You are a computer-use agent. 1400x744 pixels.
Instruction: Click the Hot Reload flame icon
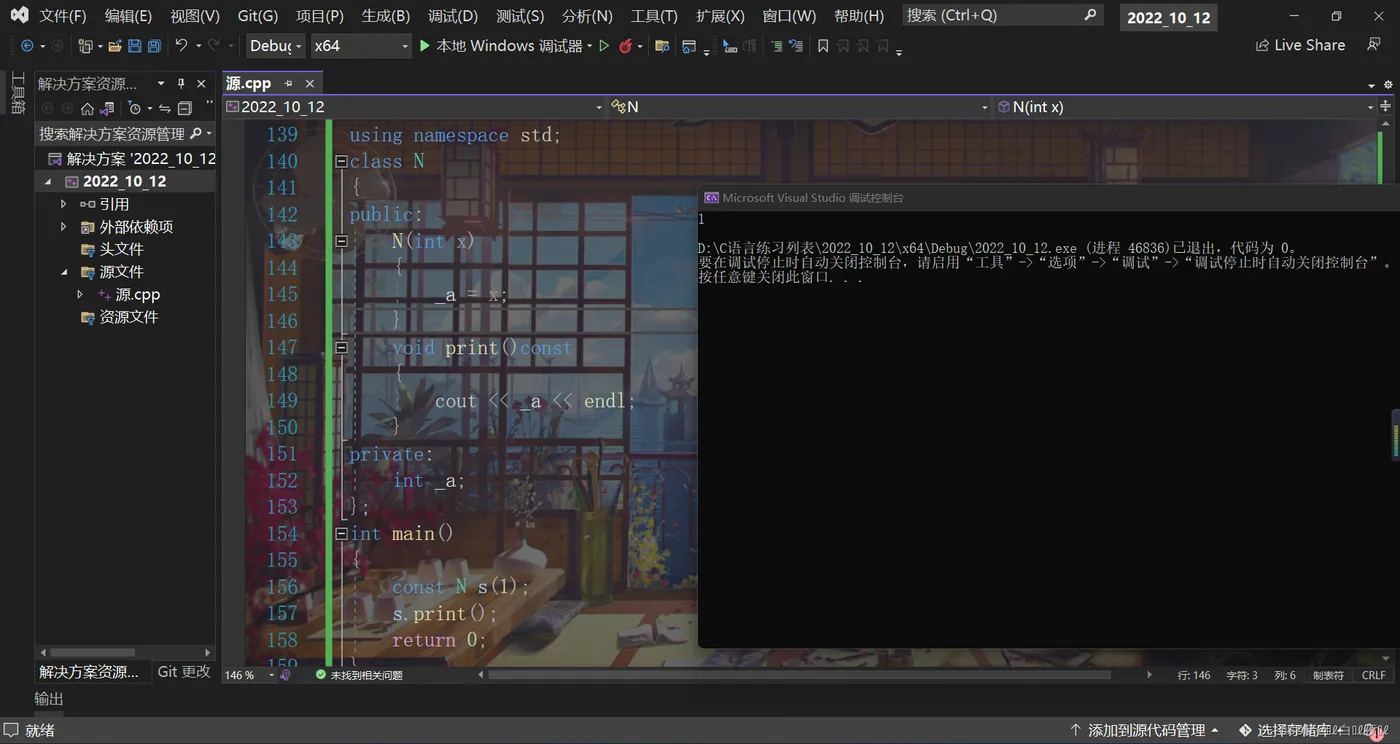coord(626,46)
